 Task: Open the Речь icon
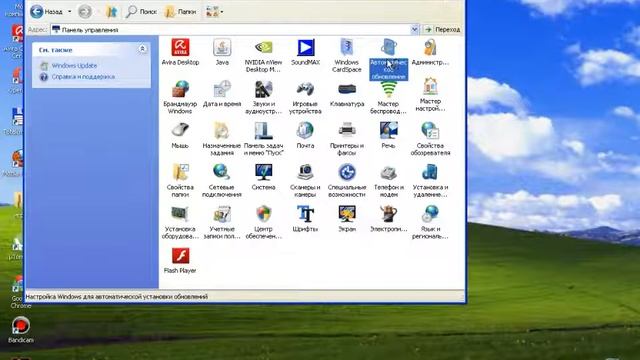[389, 136]
